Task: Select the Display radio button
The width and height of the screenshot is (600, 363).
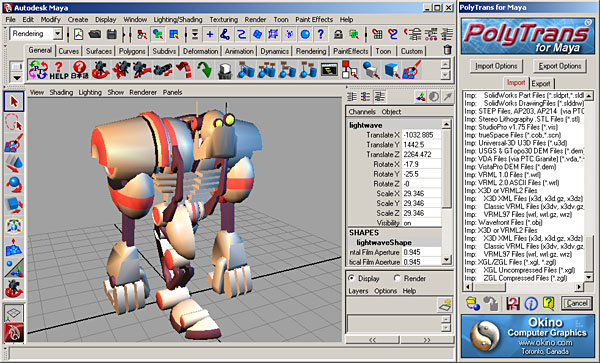Action: pyautogui.click(x=352, y=278)
